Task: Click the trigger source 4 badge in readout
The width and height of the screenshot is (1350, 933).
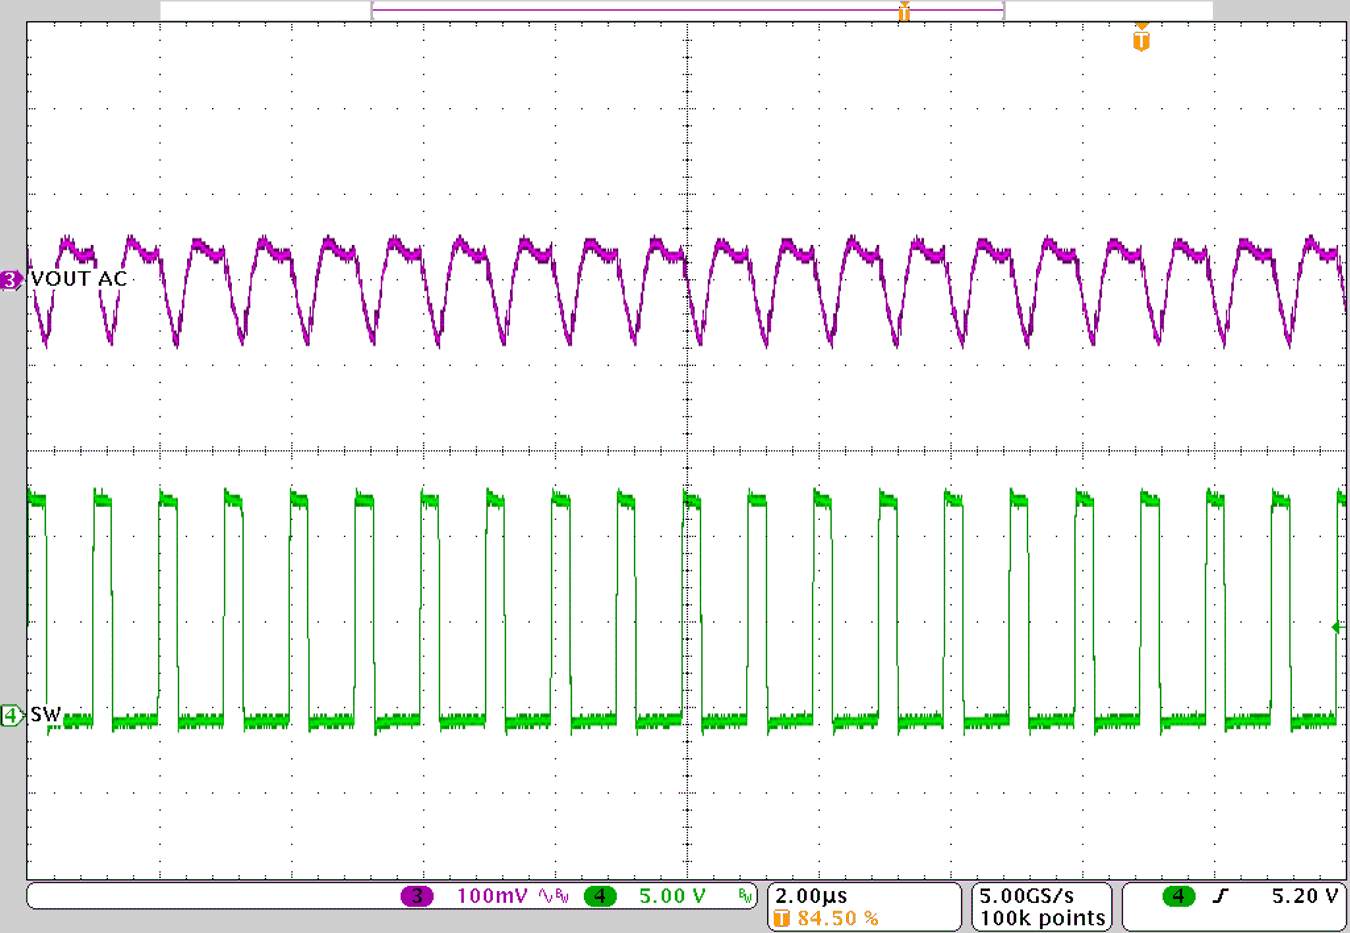Action: tap(1180, 896)
